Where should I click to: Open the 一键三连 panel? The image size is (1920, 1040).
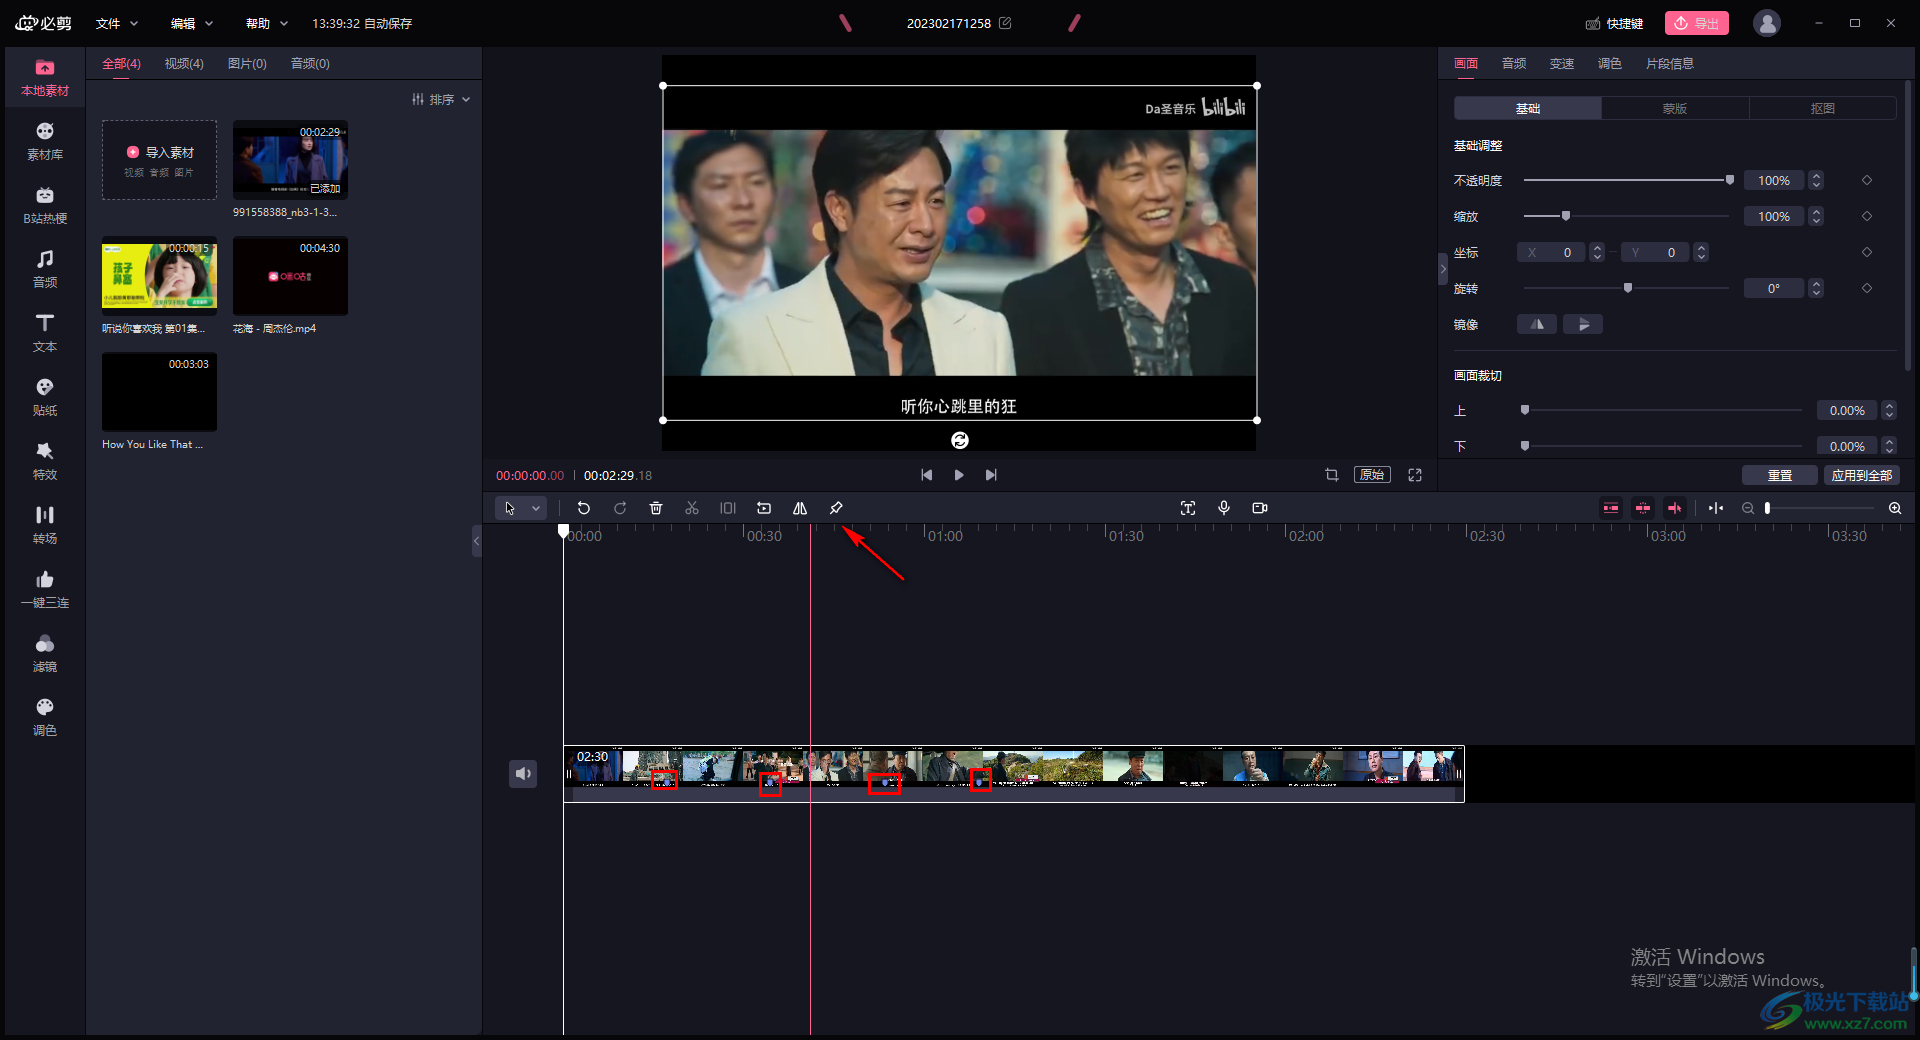(x=45, y=590)
